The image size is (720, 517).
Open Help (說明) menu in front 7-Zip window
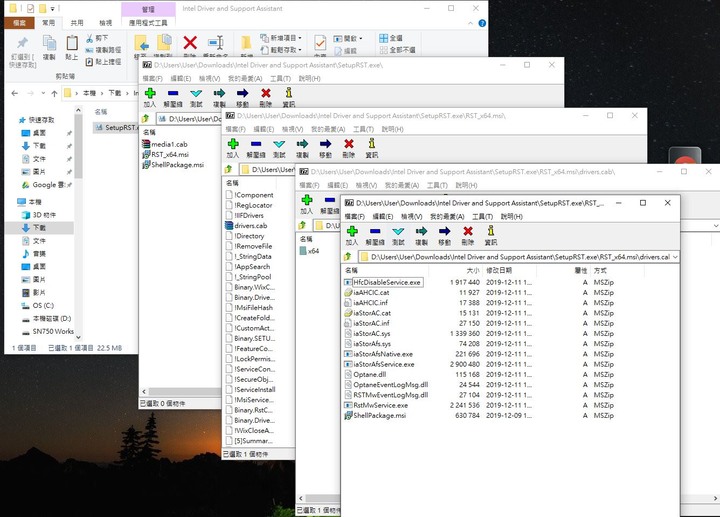pyautogui.click(x=511, y=216)
